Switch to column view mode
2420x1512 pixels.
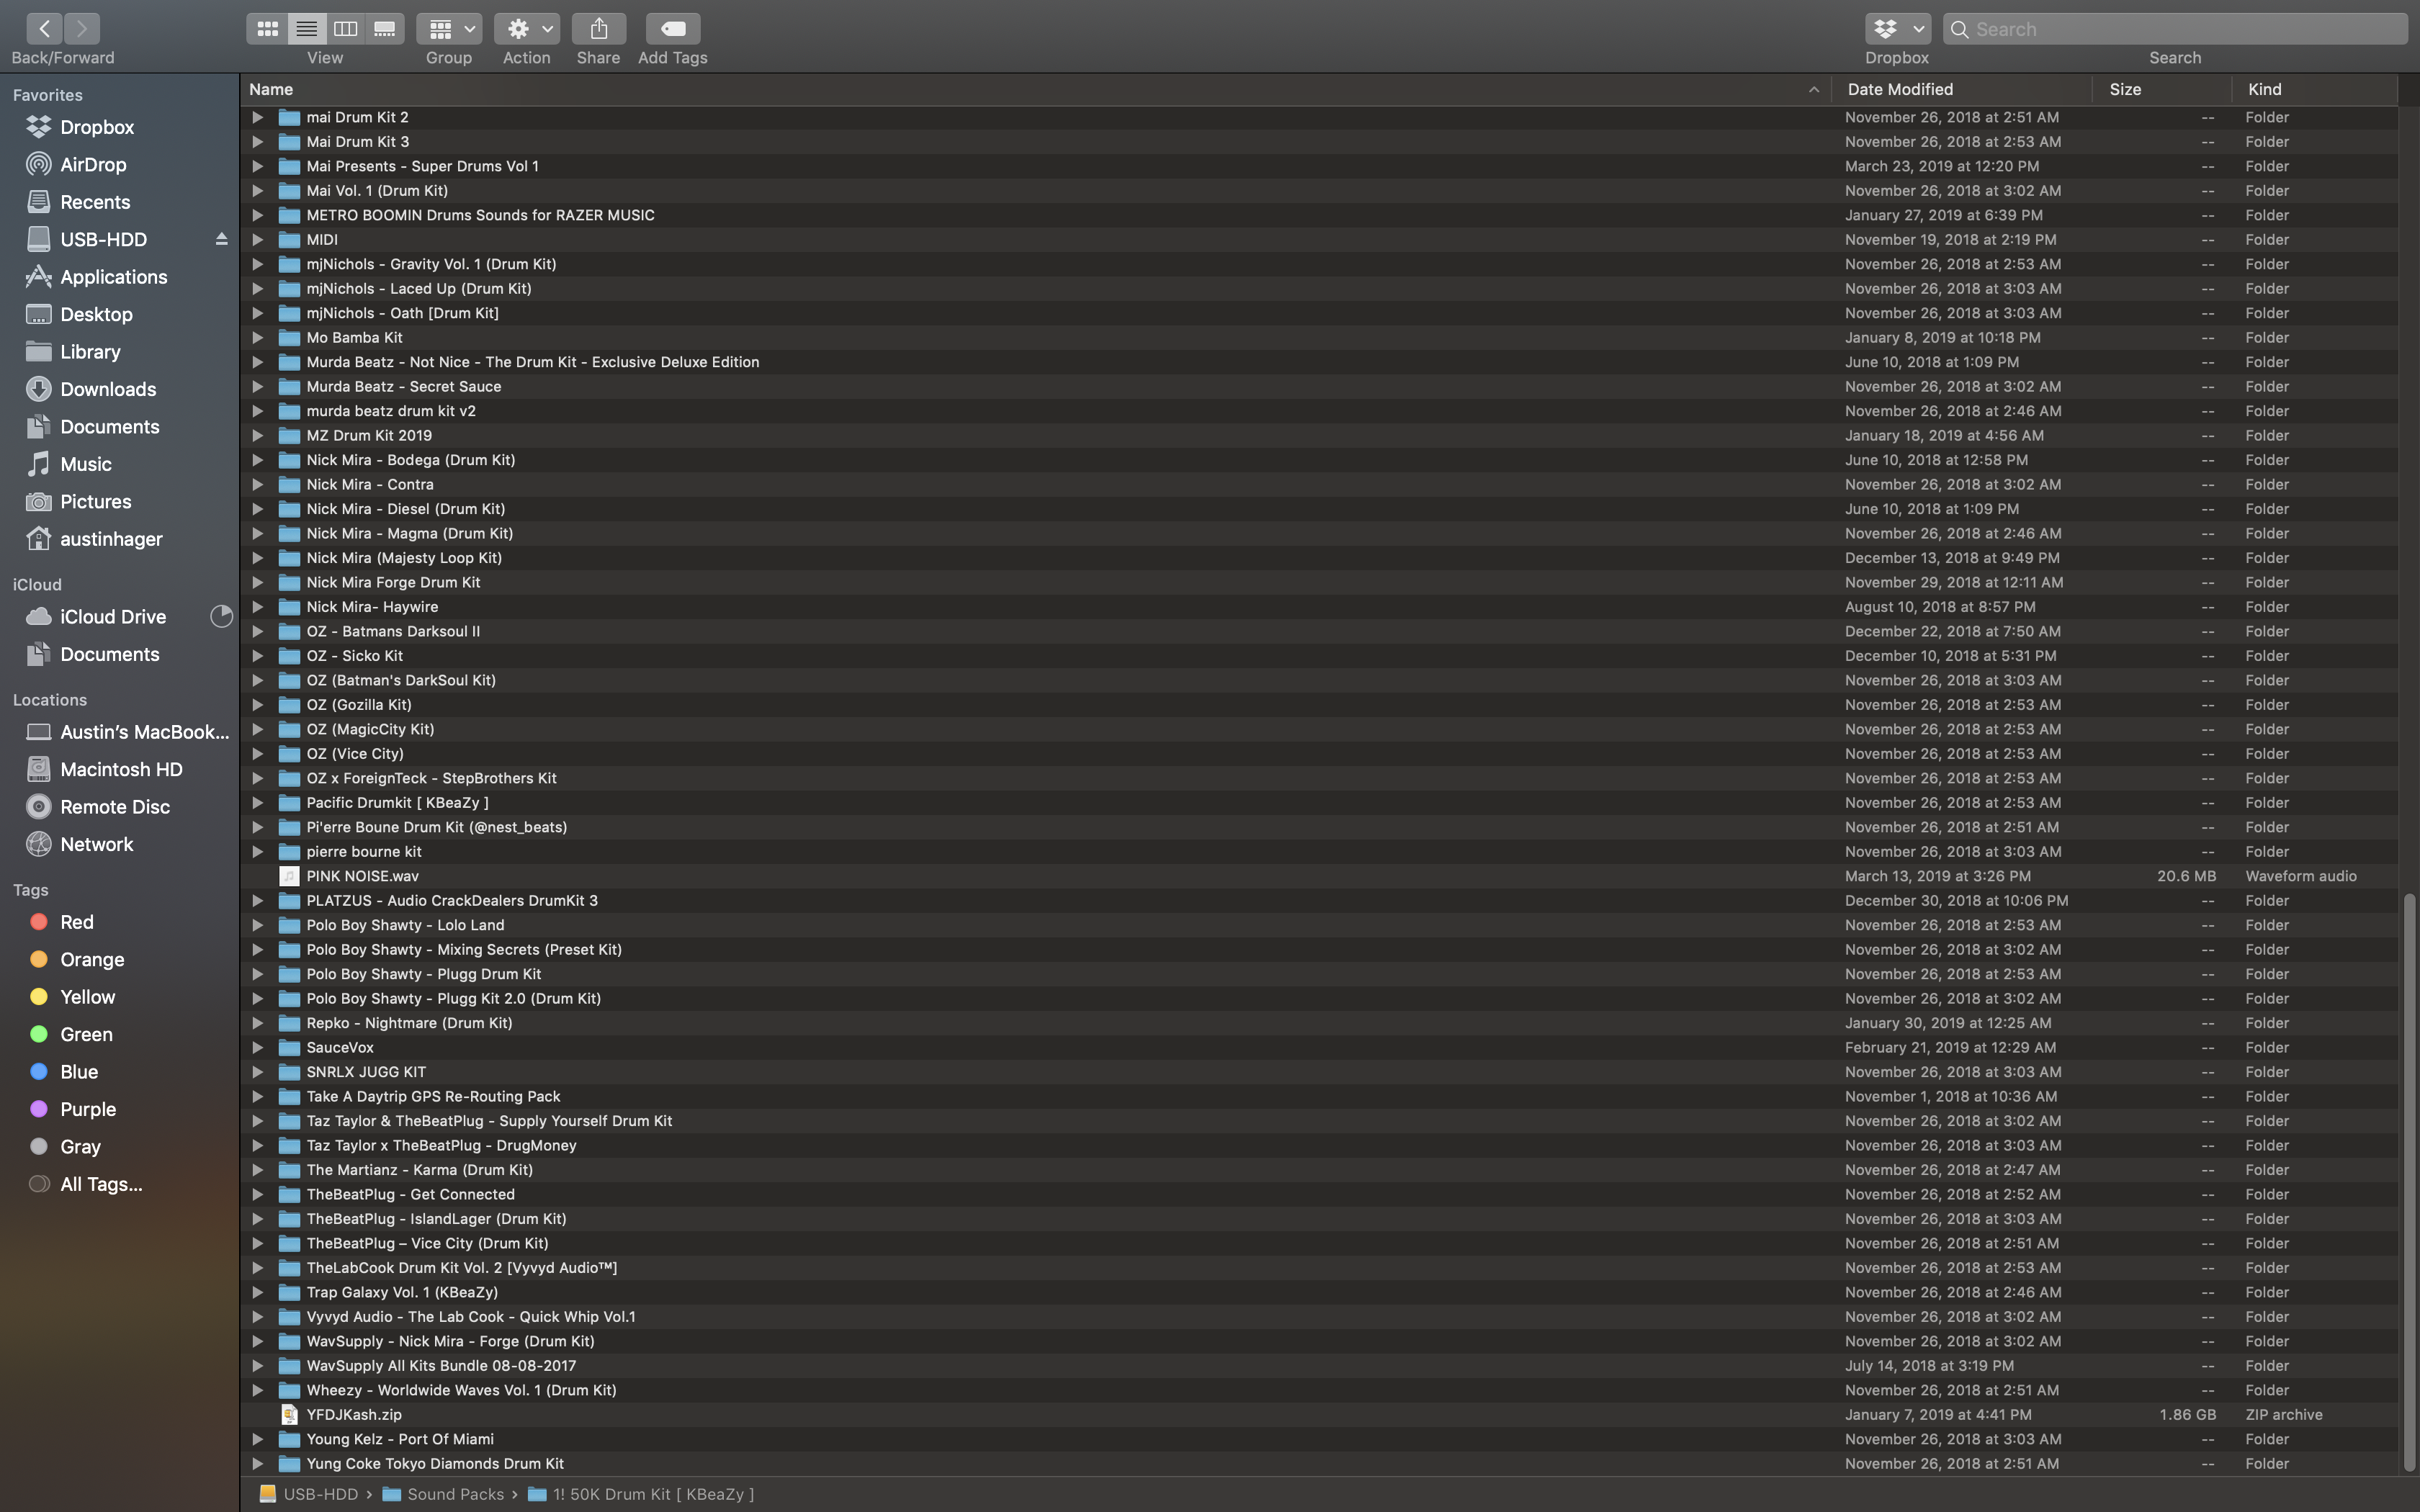coord(345,29)
